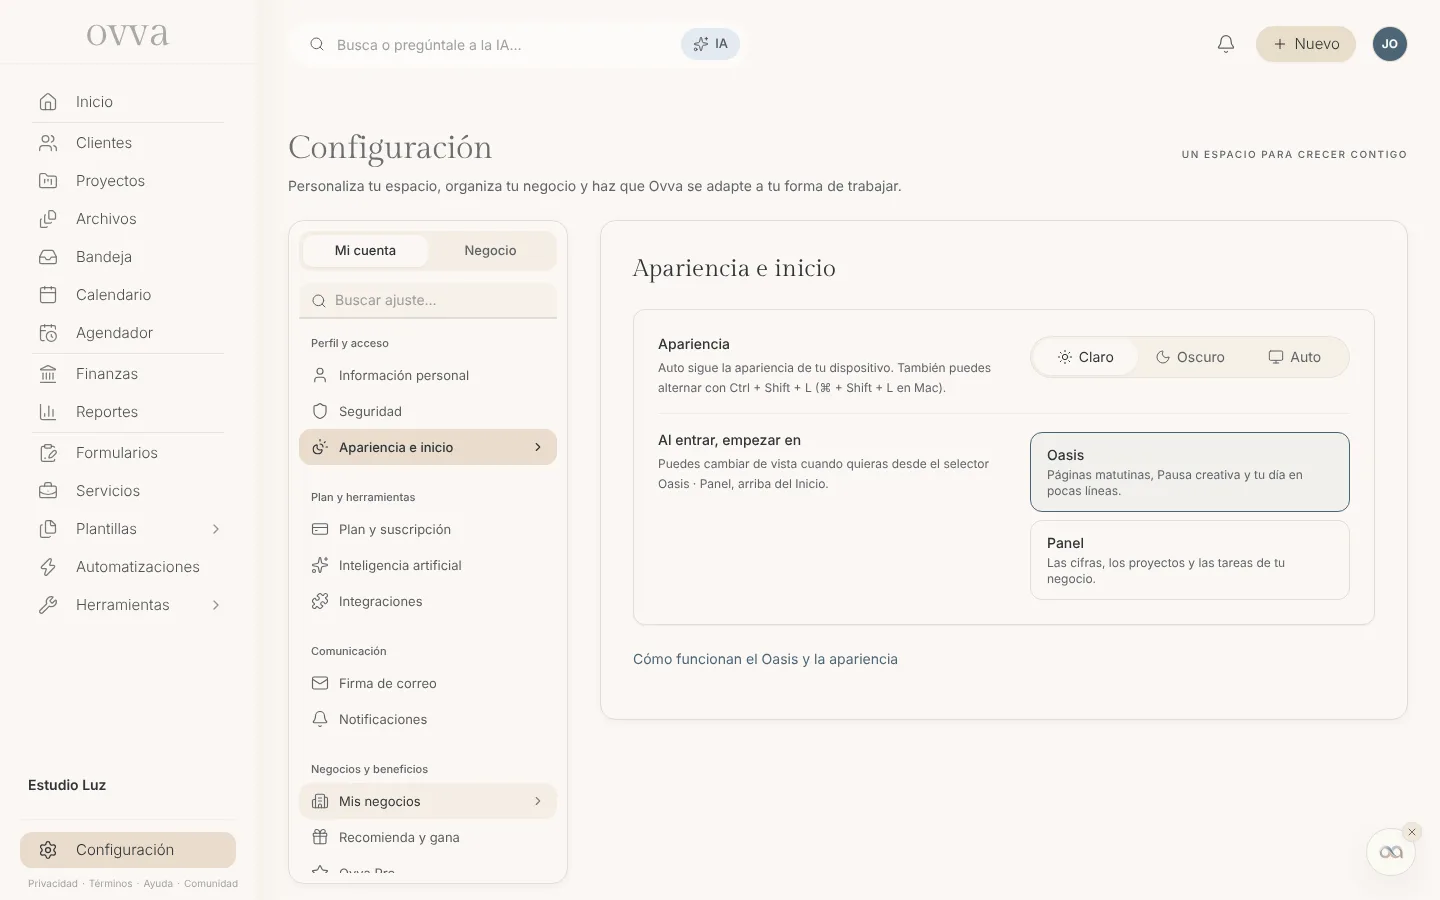Open Cómo funcionan el Oasis link
1440x900 pixels.
tap(765, 659)
